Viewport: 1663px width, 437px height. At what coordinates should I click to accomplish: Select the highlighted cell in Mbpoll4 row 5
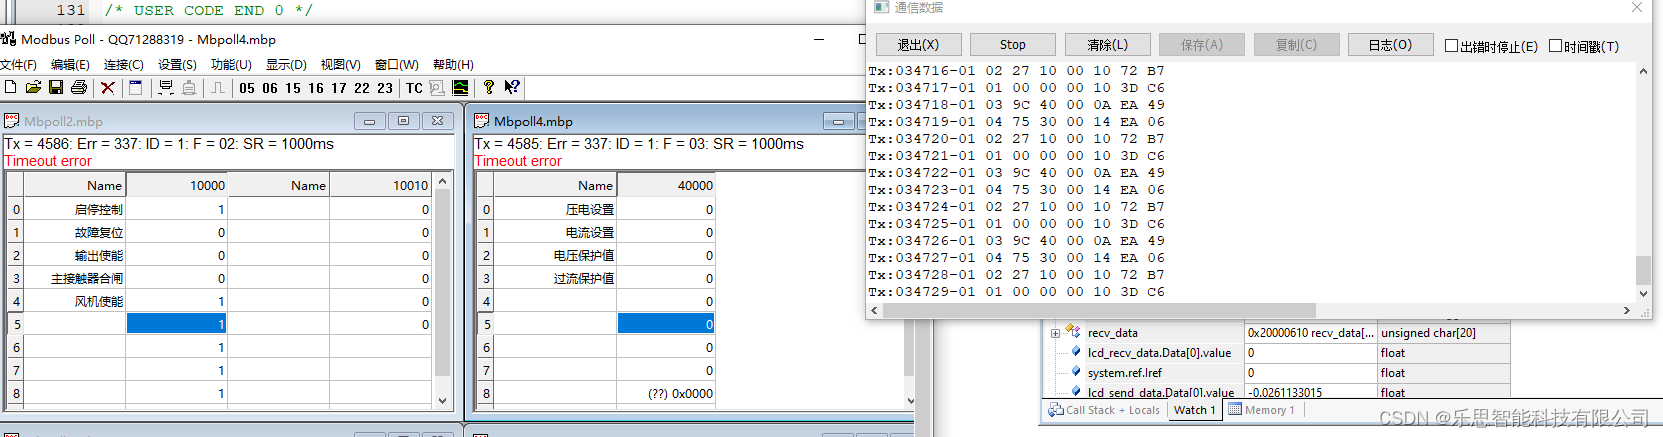pos(667,324)
